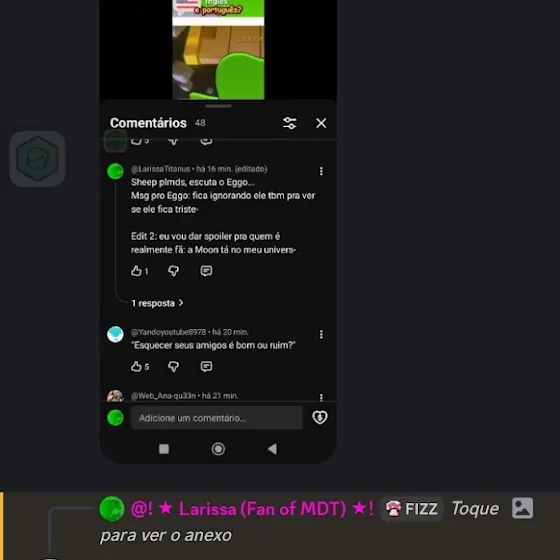Viewport: 560px width, 560px height.
Task: Dislike the LarissaTitanus comment
Action: 173,271
